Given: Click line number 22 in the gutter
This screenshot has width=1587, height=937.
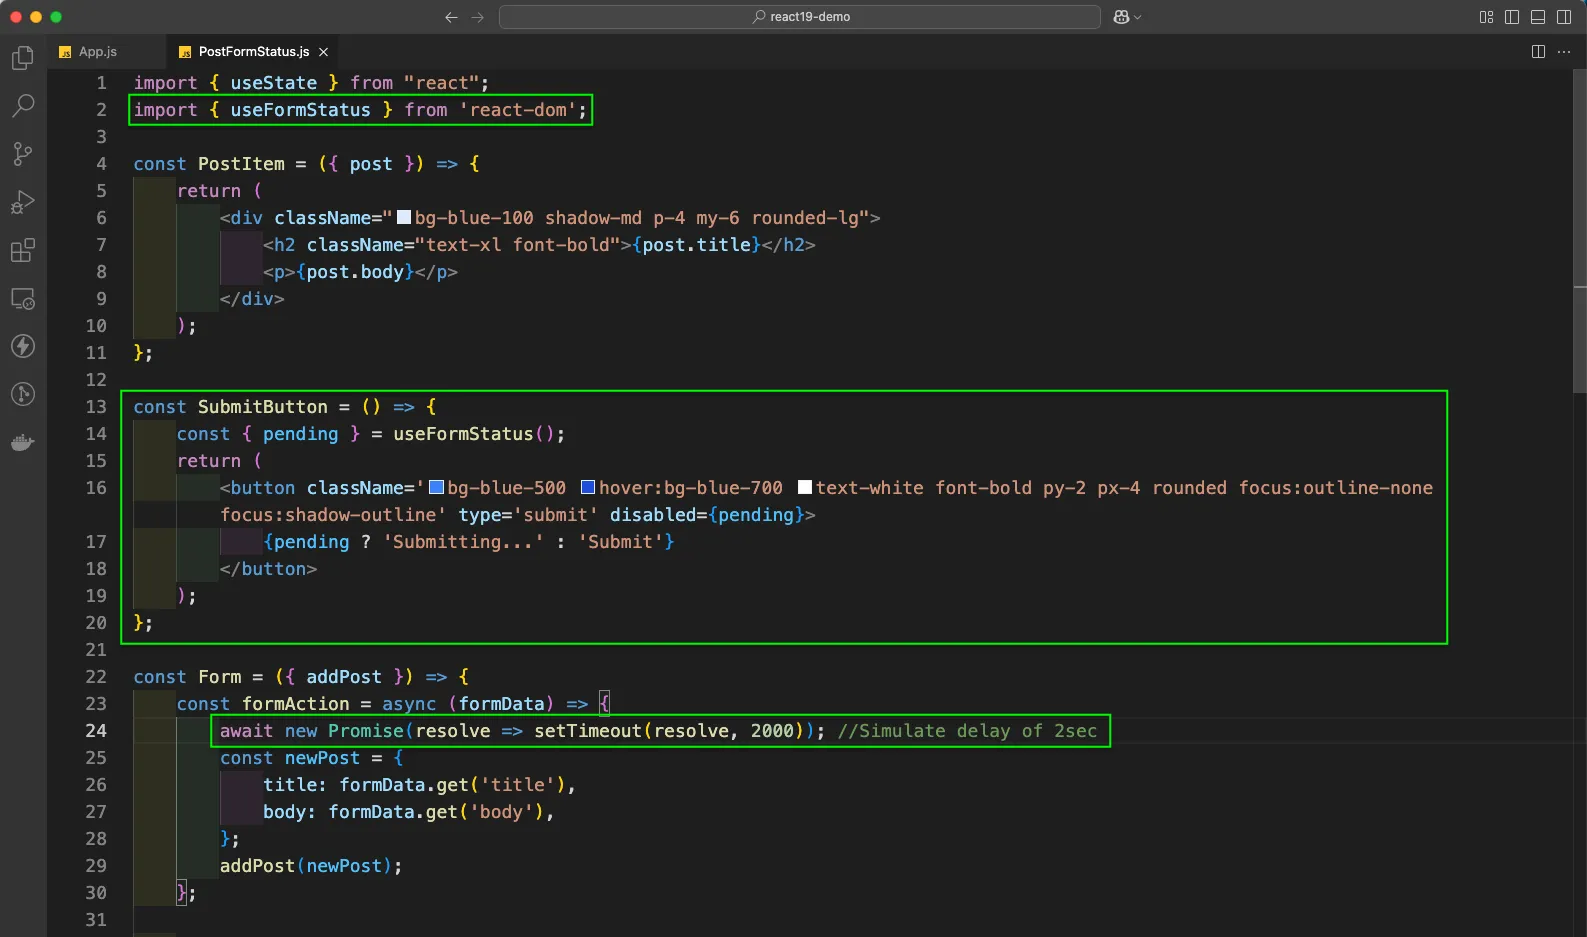Looking at the screenshot, I should [x=96, y=677].
